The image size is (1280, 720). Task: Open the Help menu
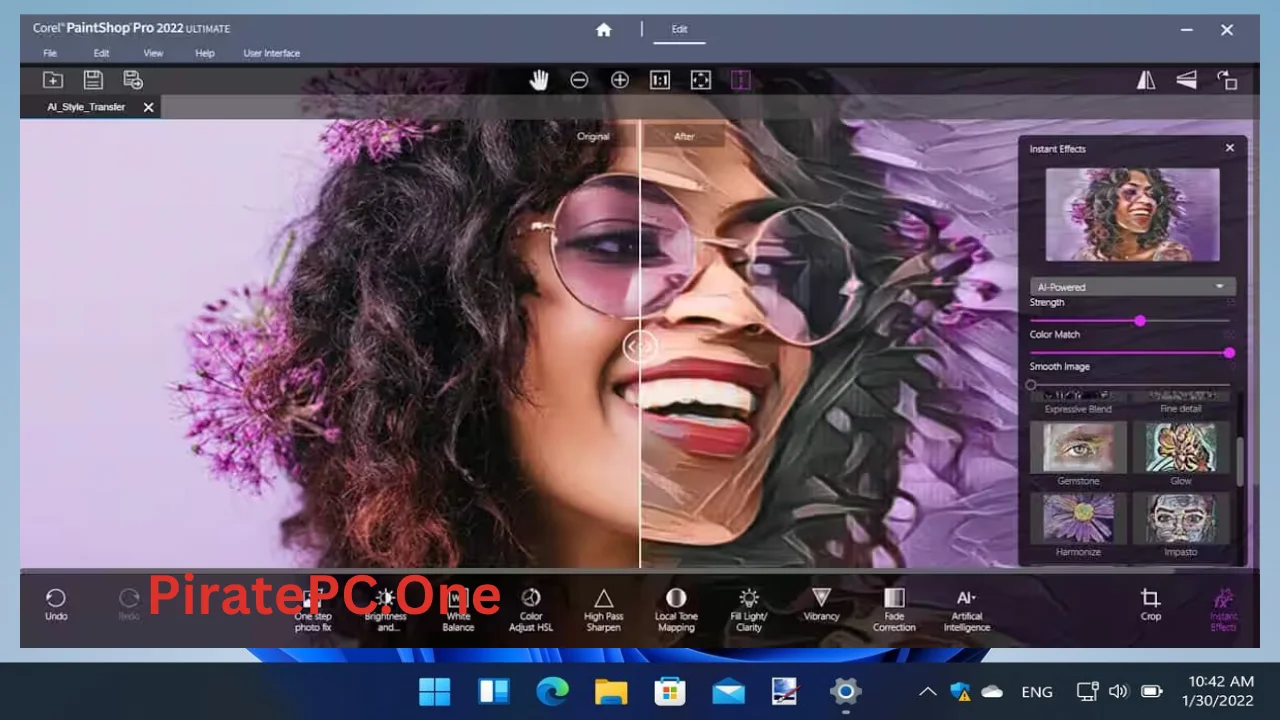(x=204, y=53)
